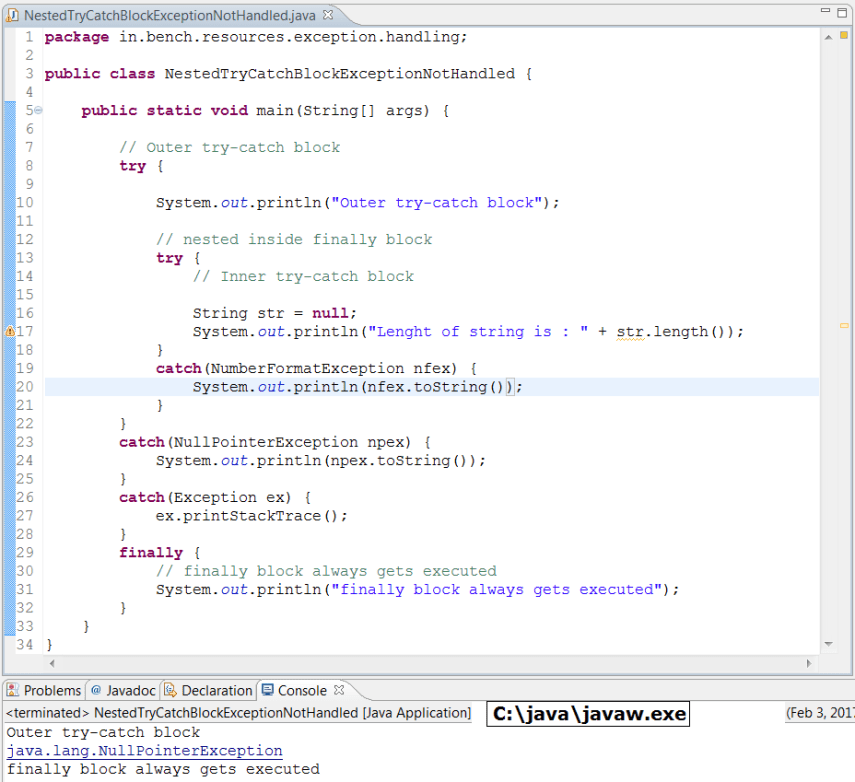The height and width of the screenshot is (782, 855).
Task: Click 'NumberFormatException' in the line 19 catch
Action: [x=308, y=368]
